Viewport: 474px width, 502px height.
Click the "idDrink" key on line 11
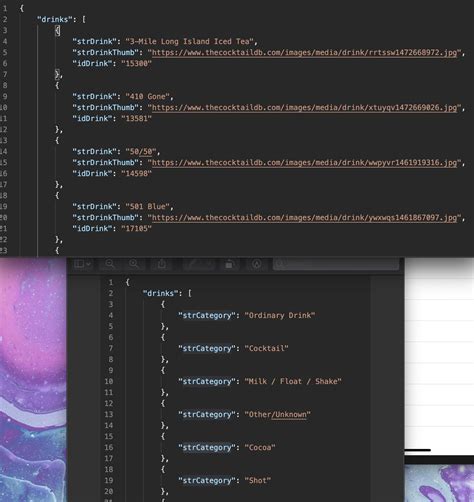tap(92, 118)
